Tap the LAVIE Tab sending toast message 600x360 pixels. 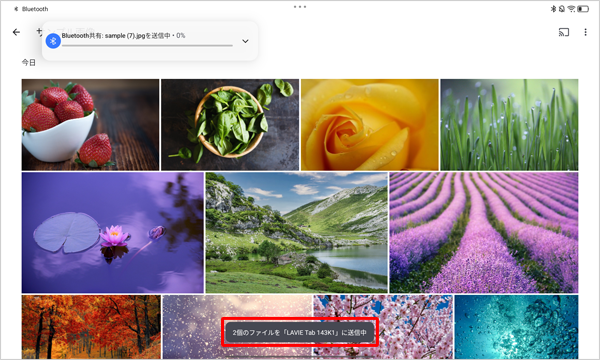(300, 332)
